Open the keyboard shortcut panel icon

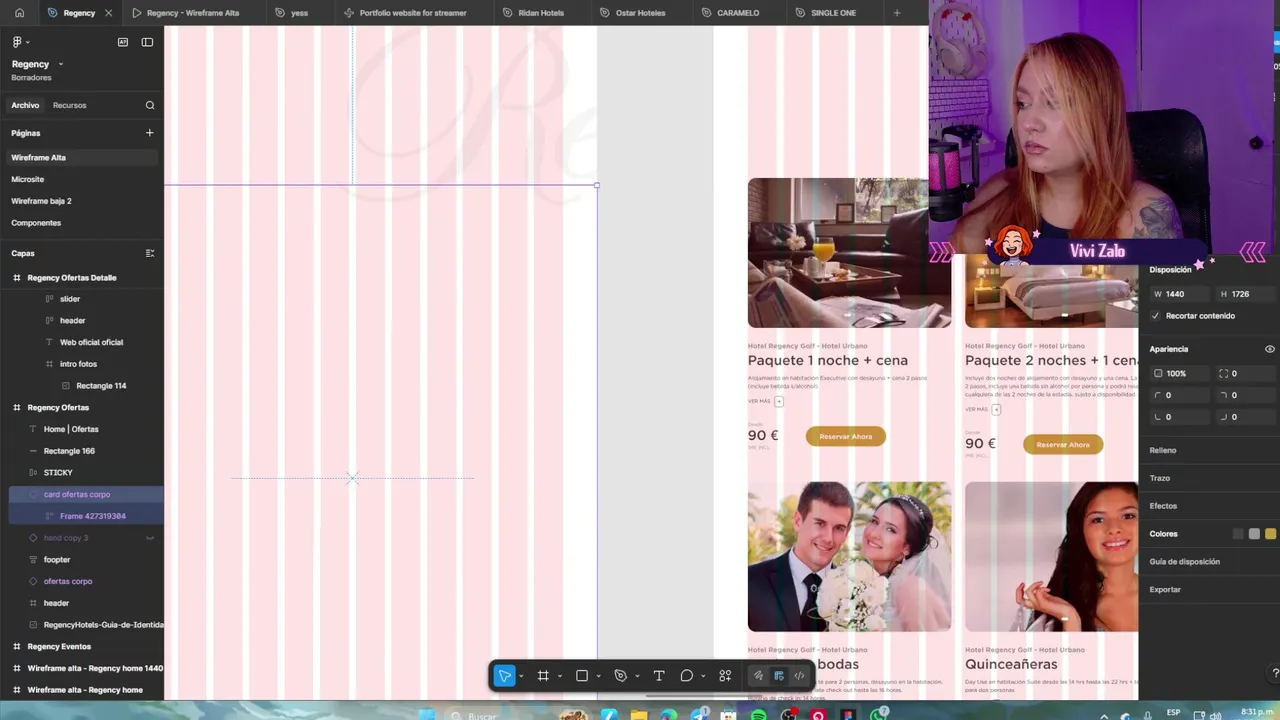[x=123, y=42]
